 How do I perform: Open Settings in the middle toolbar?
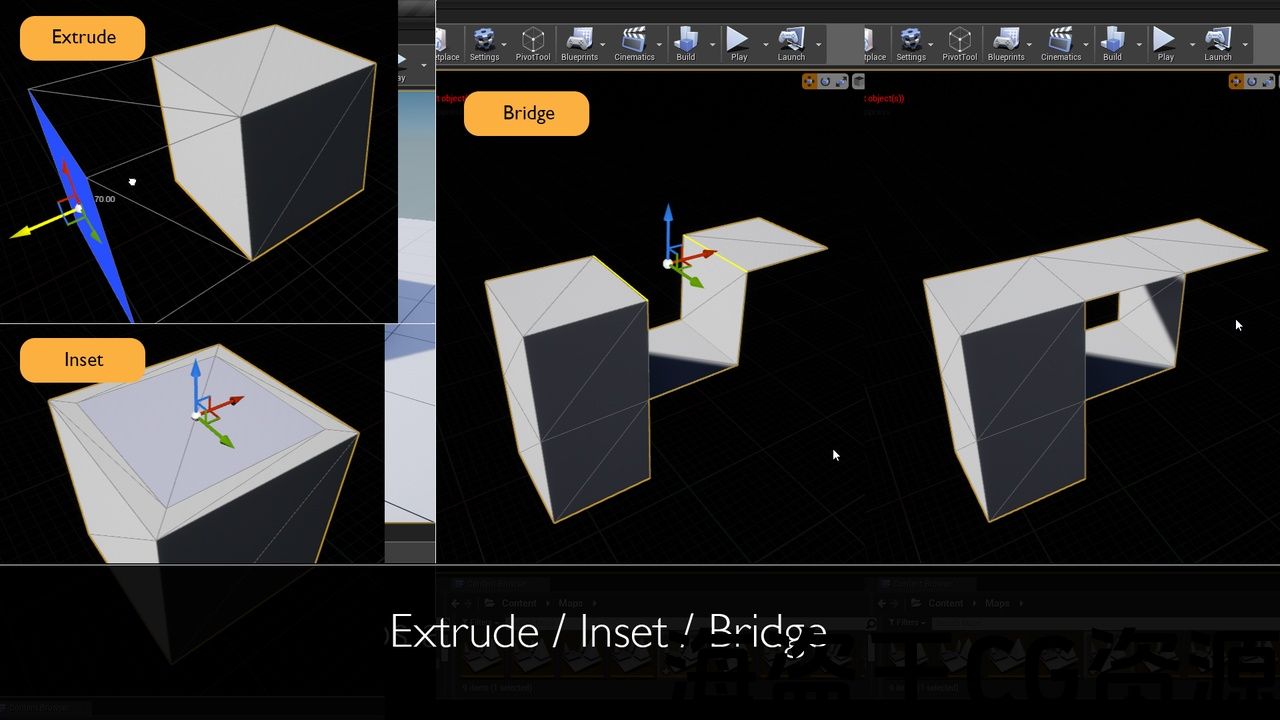(x=484, y=43)
